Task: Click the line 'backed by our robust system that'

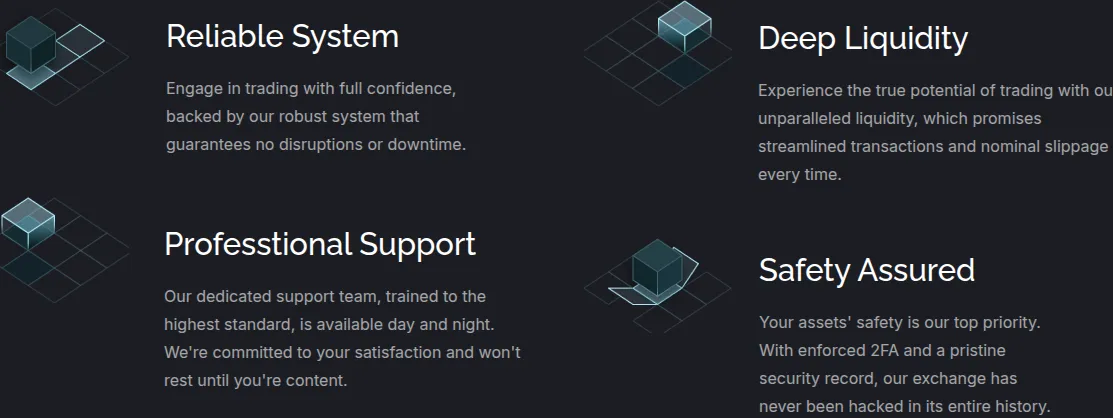Action: click(292, 116)
